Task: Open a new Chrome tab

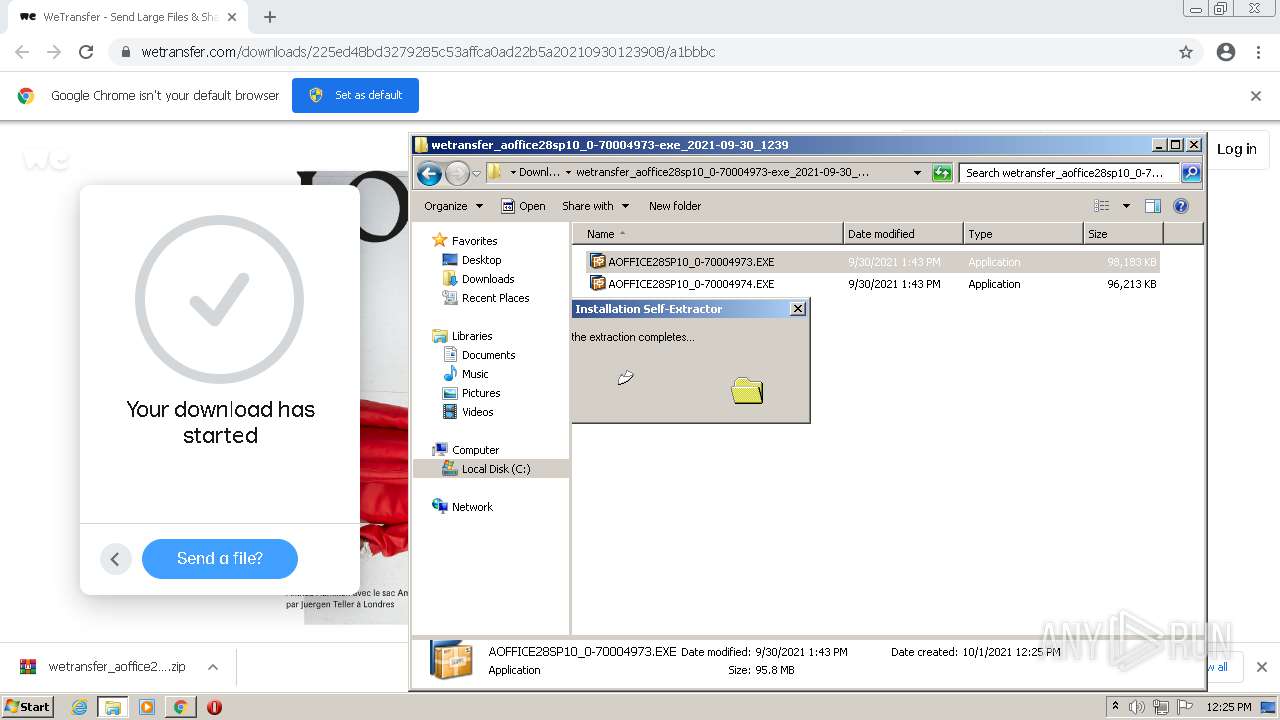Action: click(270, 17)
